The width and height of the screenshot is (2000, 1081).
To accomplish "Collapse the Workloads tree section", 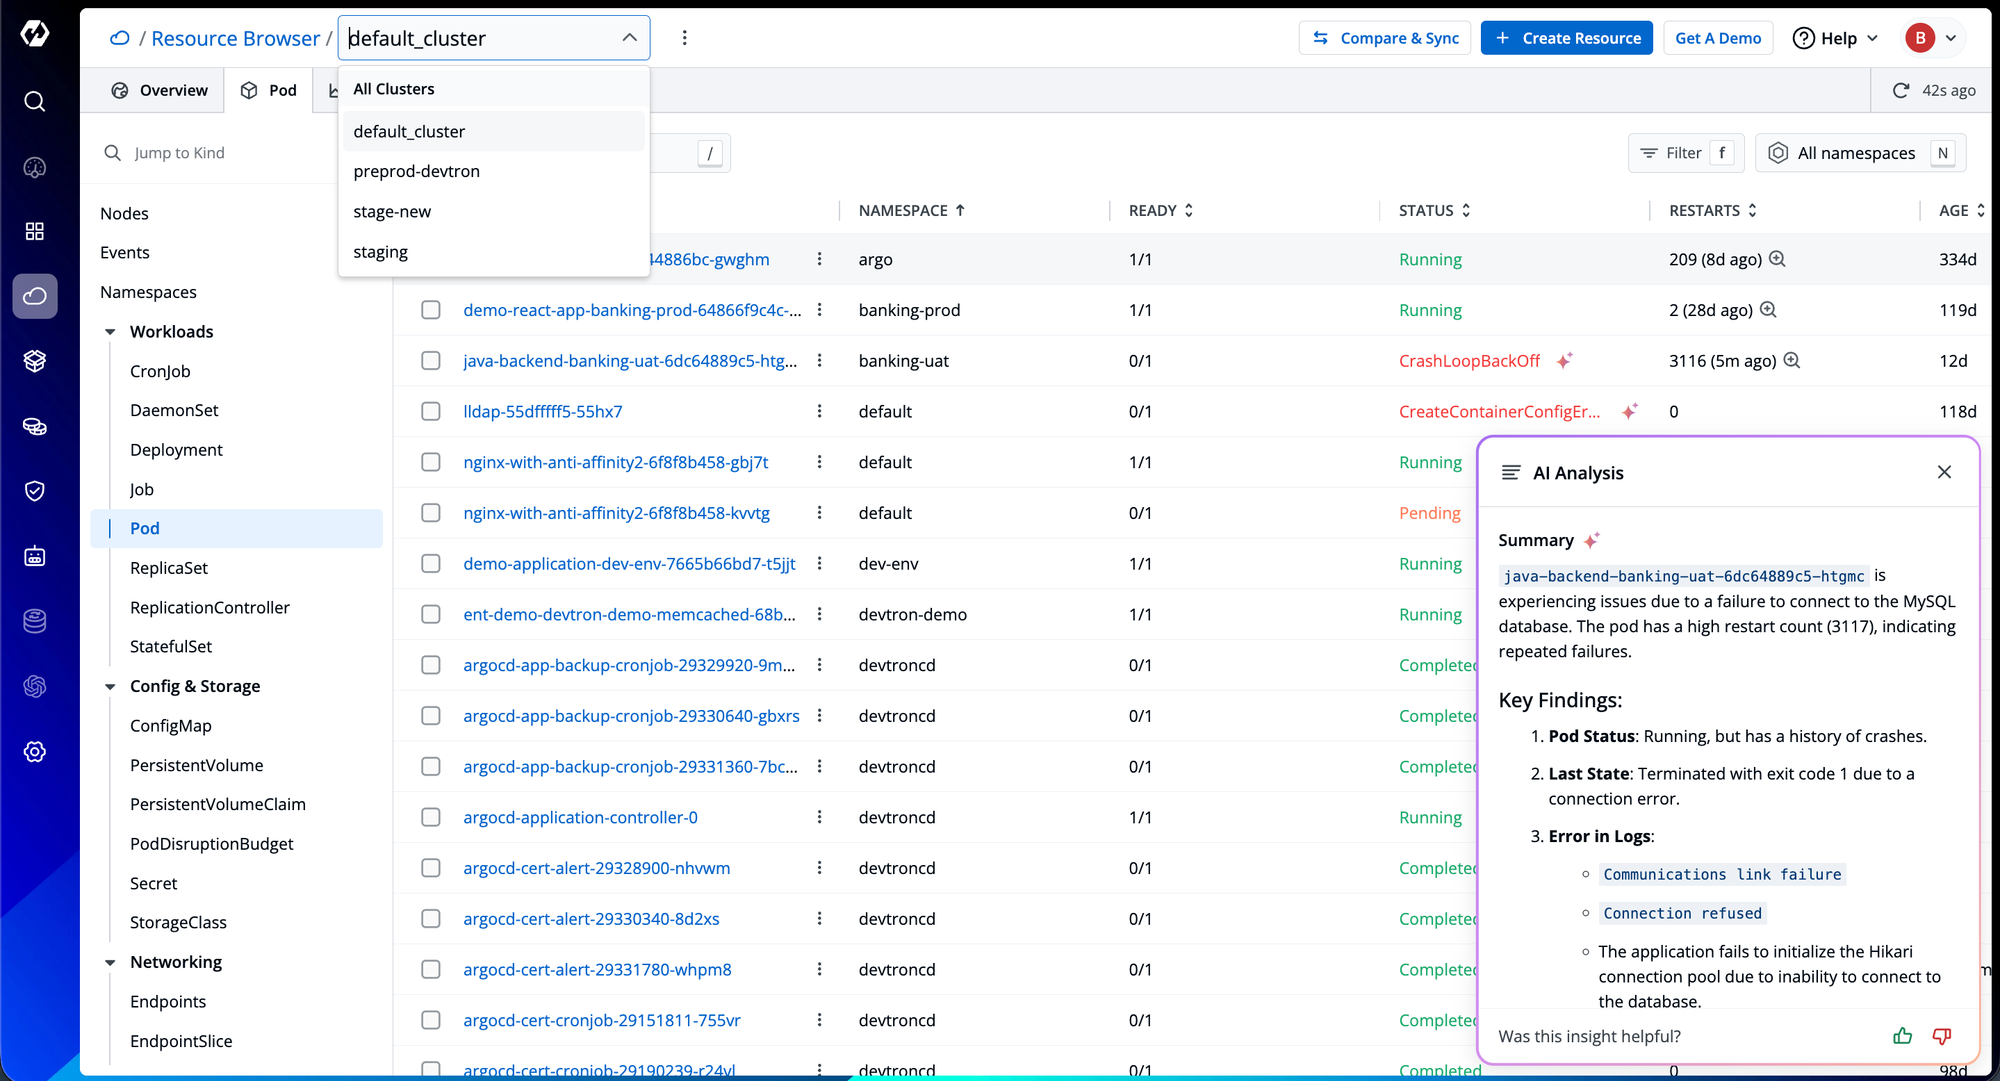I will click(x=110, y=332).
